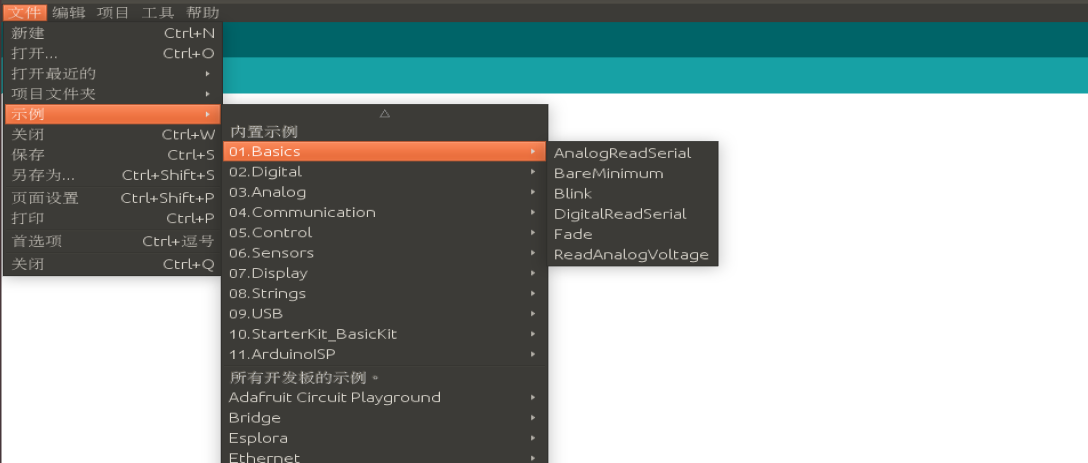Open the Blink example sketch
Viewport: 1088px width, 463px height.
pos(573,194)
